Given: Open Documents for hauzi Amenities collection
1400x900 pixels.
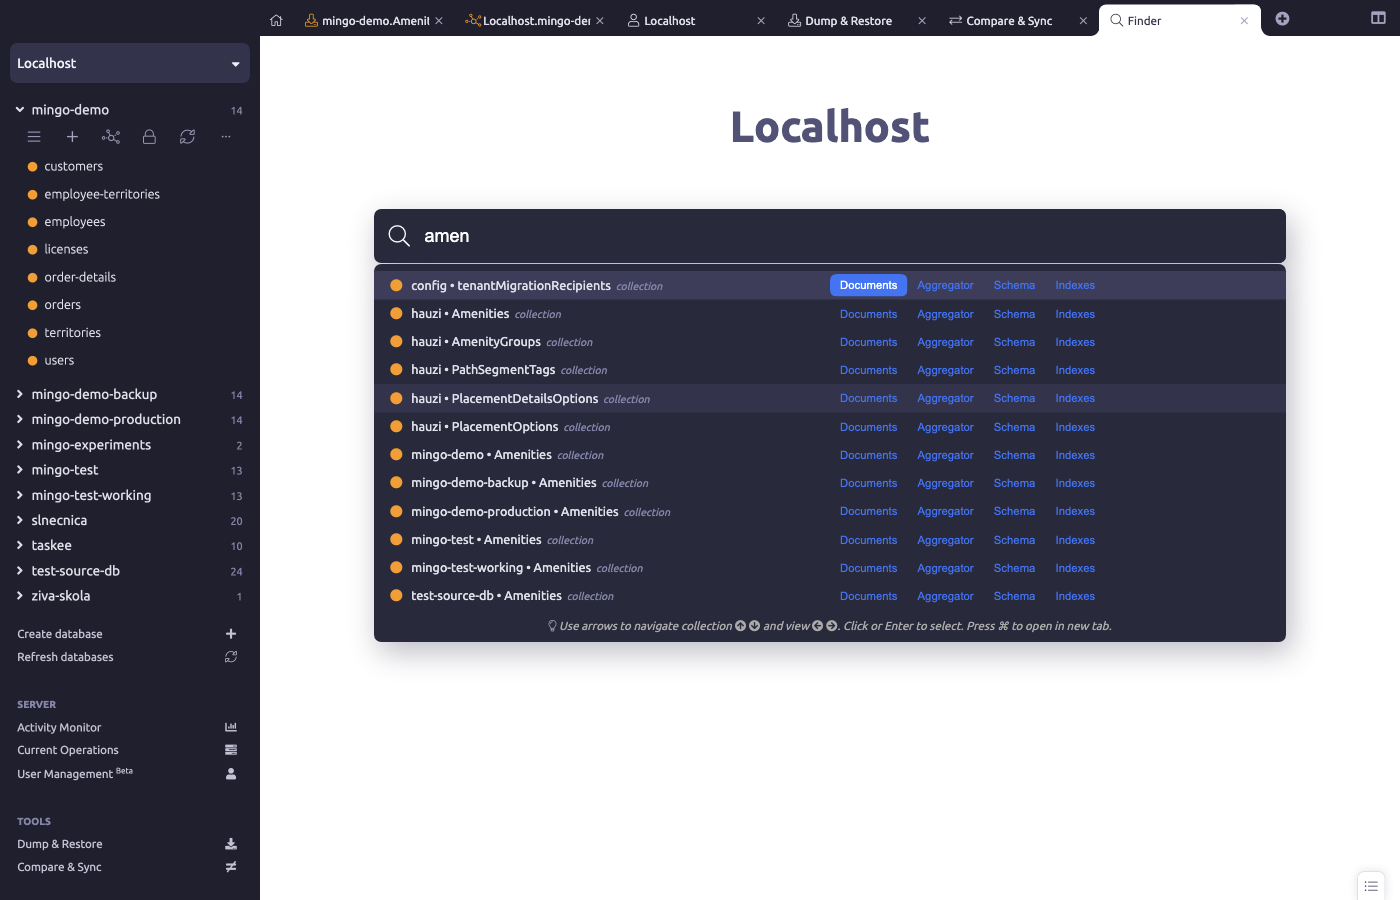Looking at the screenshot, I should 868,314.
